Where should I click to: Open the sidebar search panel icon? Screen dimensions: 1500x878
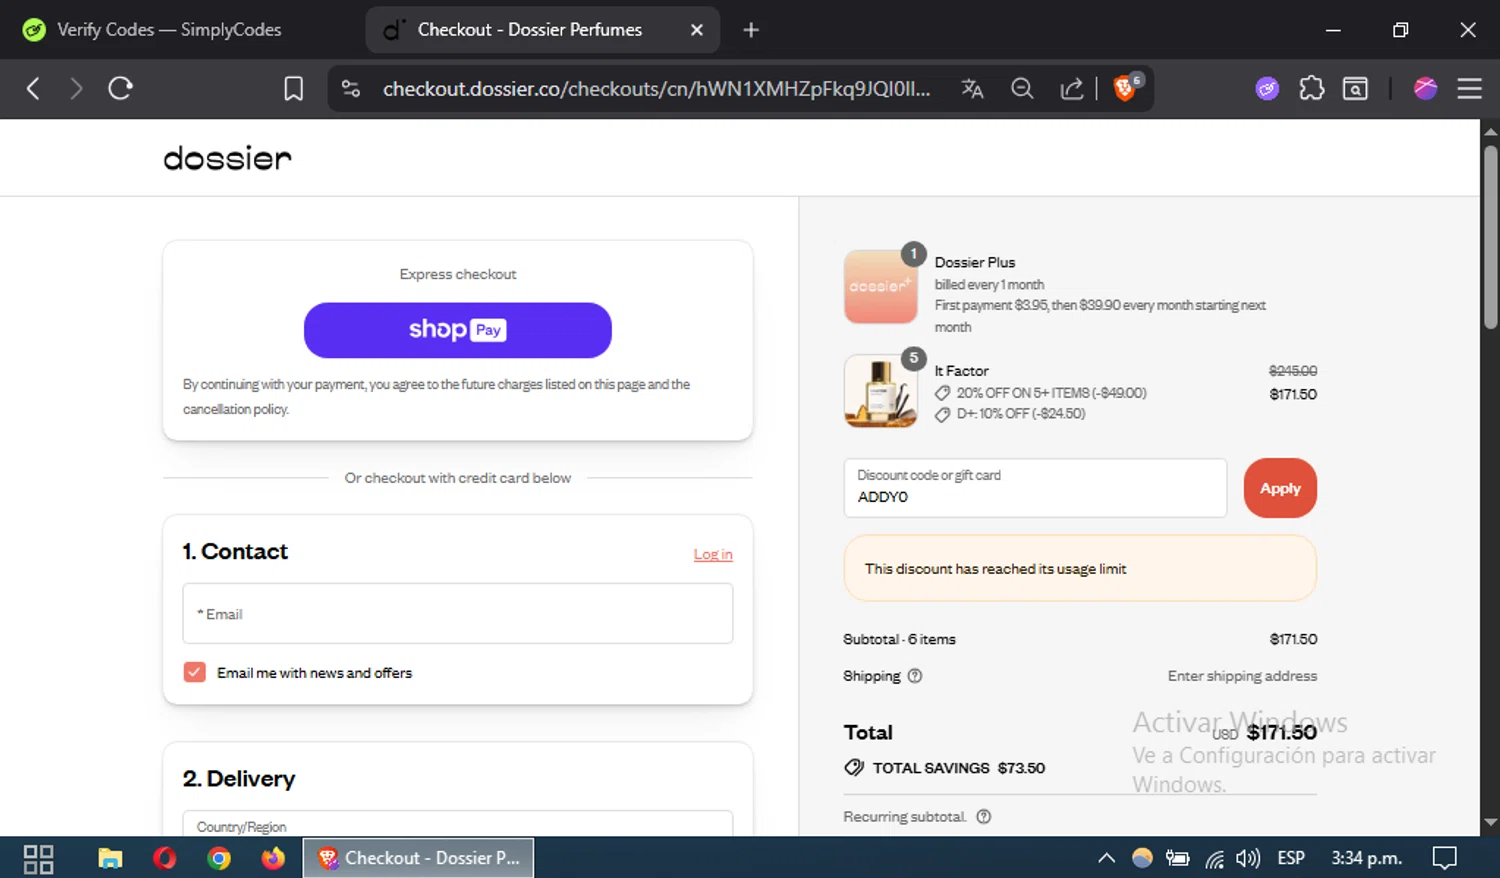tap(1355, 89)
